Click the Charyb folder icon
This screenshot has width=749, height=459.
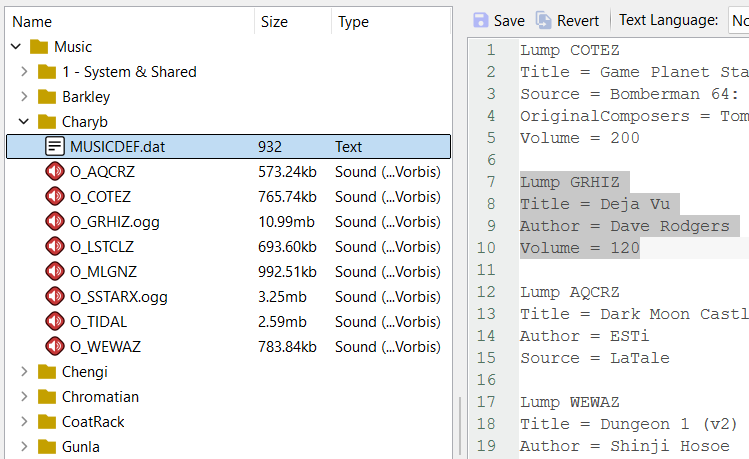click(47, 122)
